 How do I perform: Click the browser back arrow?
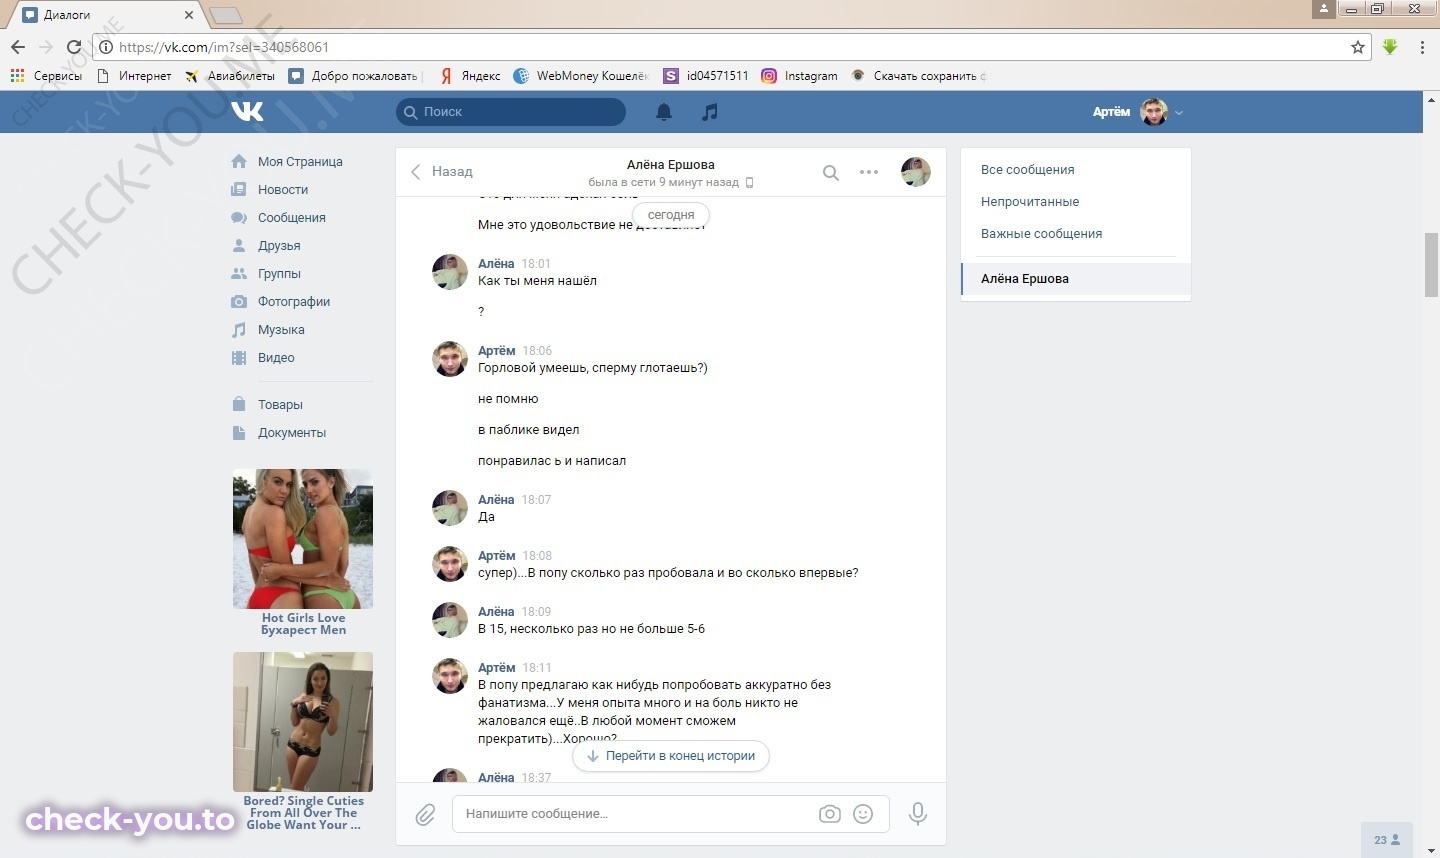coord(18,47)
